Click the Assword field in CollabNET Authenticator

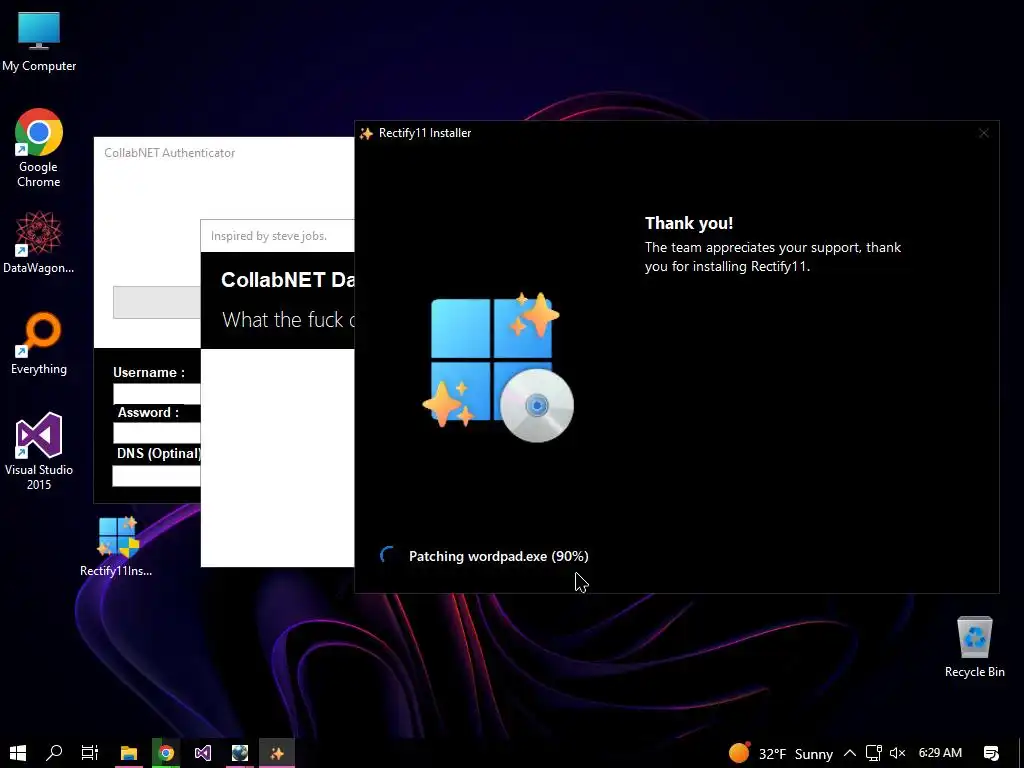[x=157, y=433]
